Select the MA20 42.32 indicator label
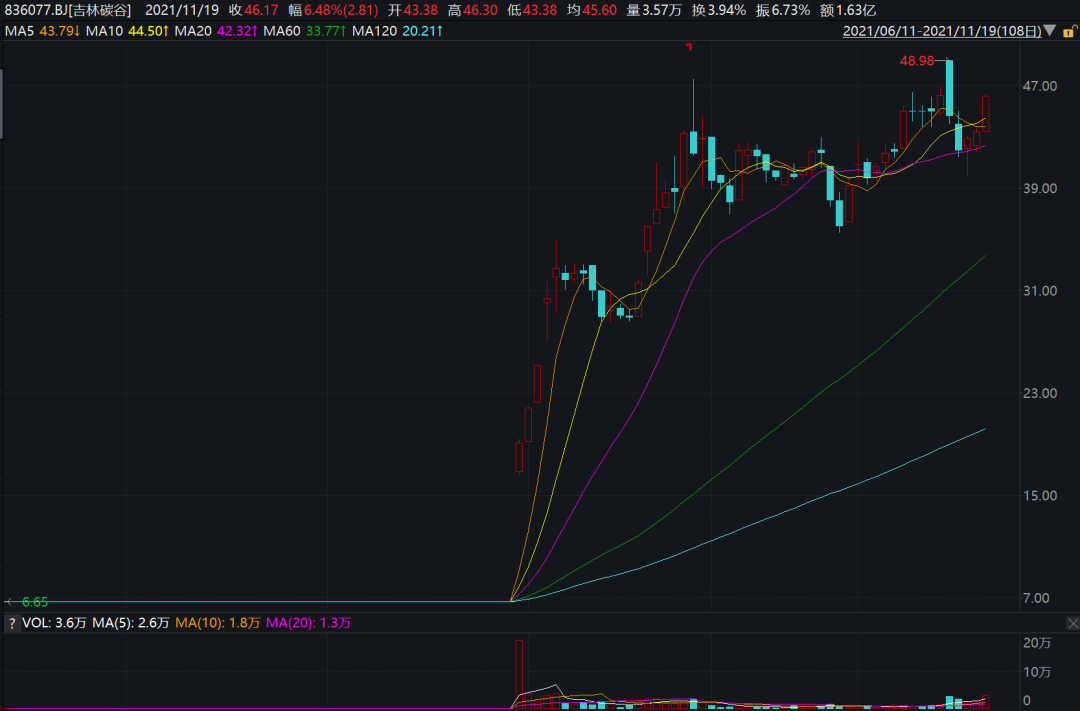Screen dimensions: 1080x711 [x=216, y=31]
